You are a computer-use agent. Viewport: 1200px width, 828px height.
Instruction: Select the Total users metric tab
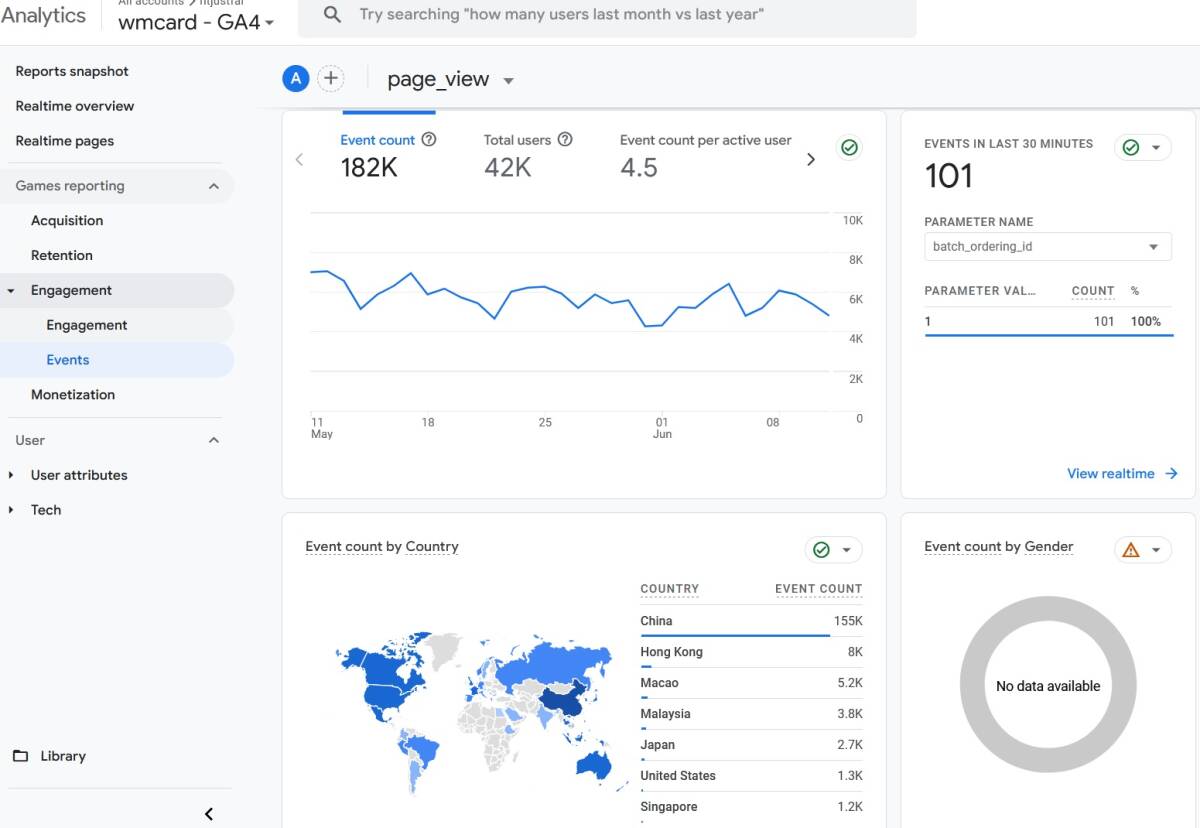point(528,158)
